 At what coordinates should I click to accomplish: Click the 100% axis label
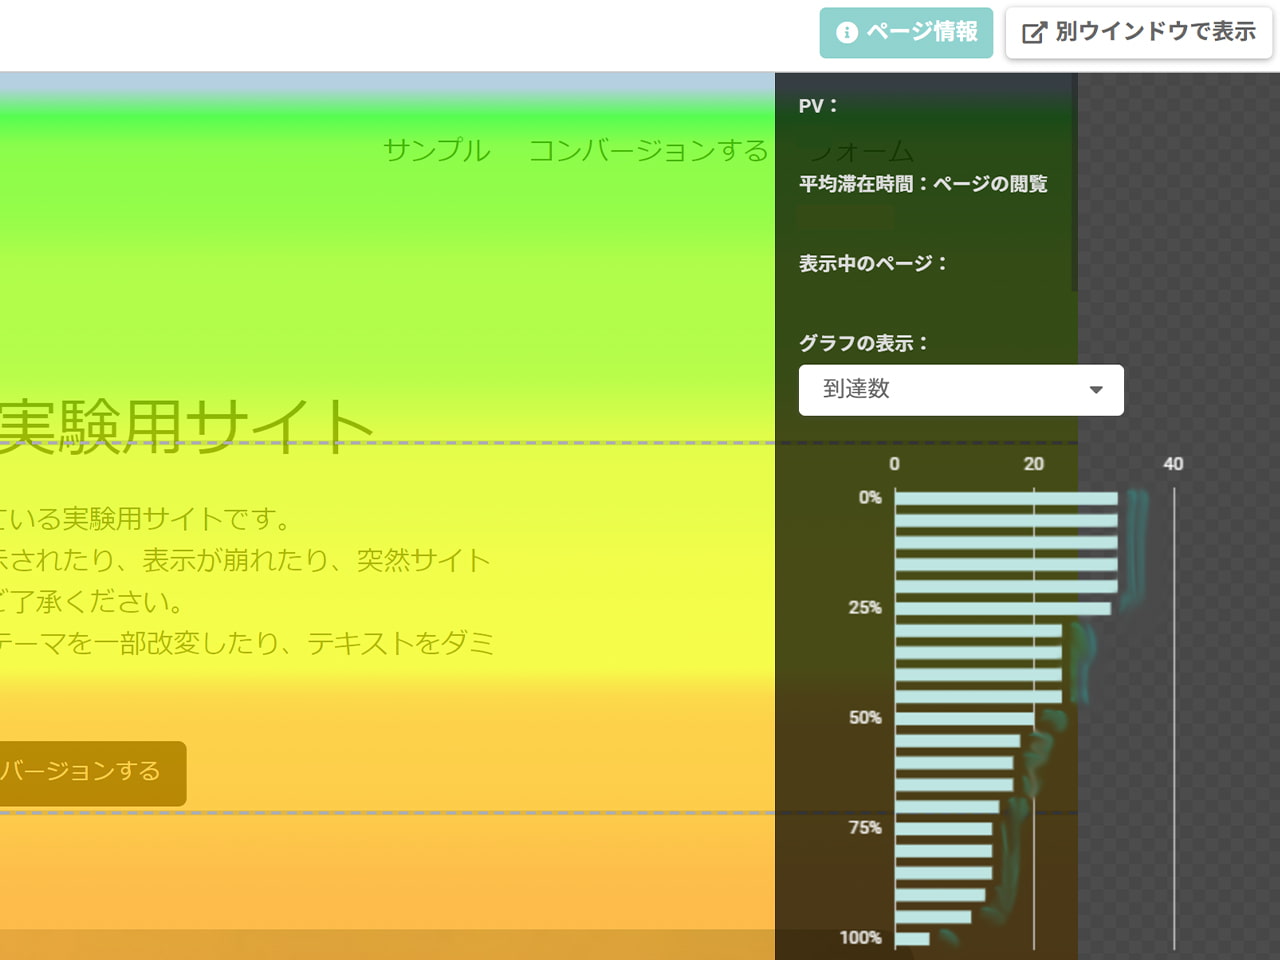pos(861,937)
